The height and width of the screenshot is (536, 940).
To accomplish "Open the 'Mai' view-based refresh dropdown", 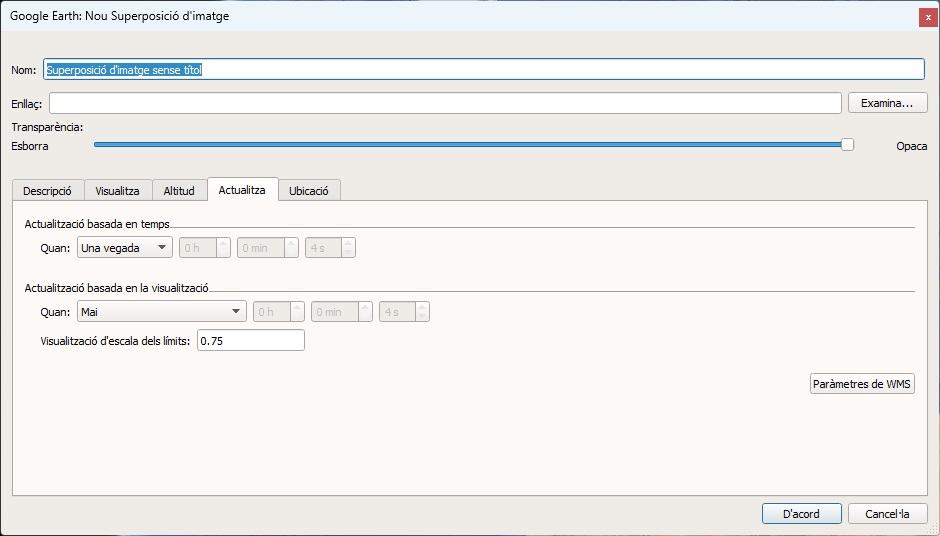I will (x=161, y=312).
